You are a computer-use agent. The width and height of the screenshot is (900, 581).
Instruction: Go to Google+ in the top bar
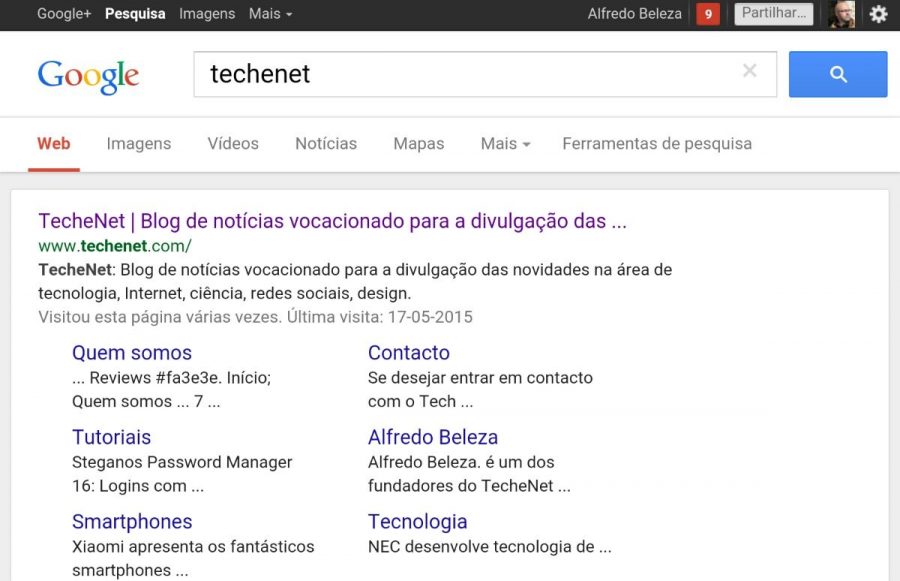click(x=62, y=14)
